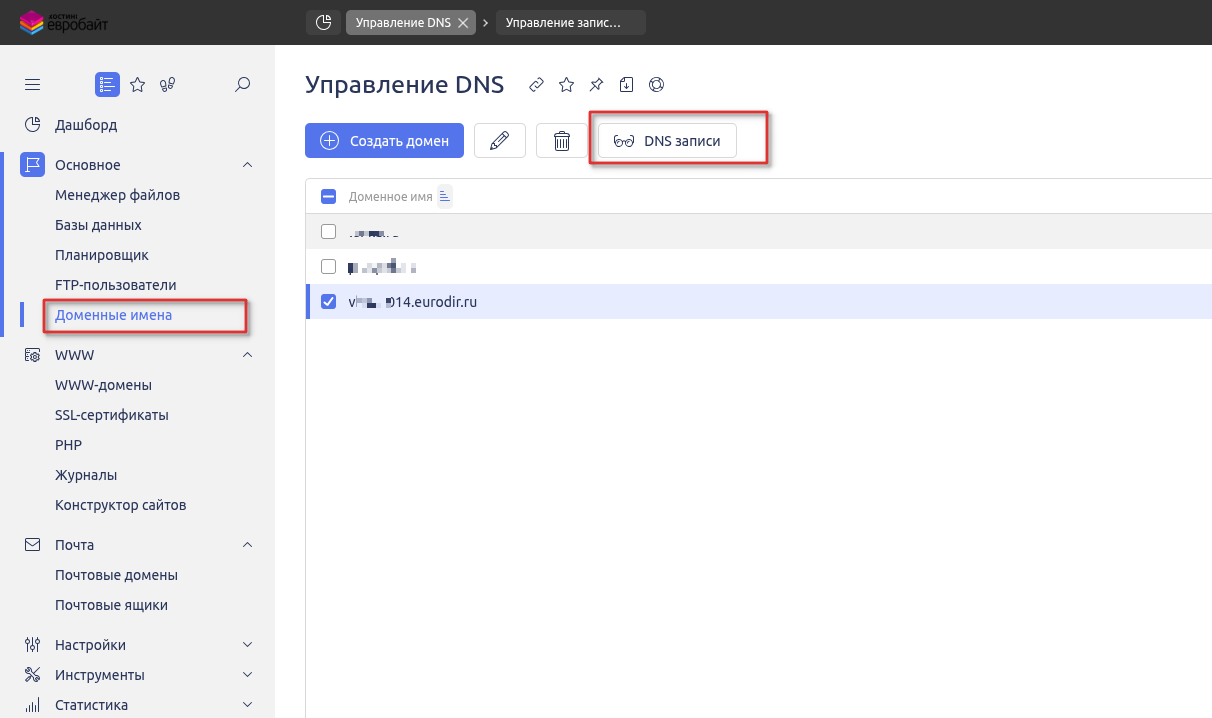Expand the Настройки section
Viewport: 1212px width, 718px height.
click(247, 644)
